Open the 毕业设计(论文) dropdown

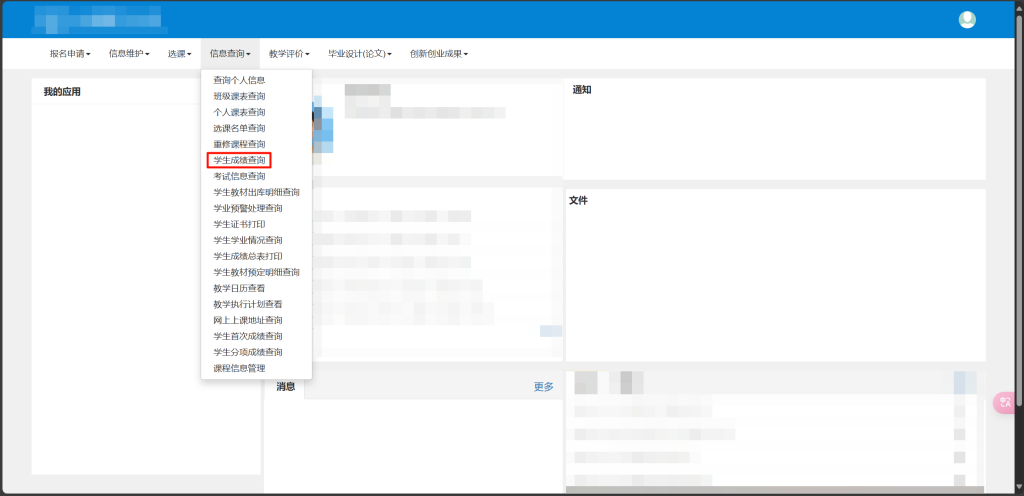point(359,54)
